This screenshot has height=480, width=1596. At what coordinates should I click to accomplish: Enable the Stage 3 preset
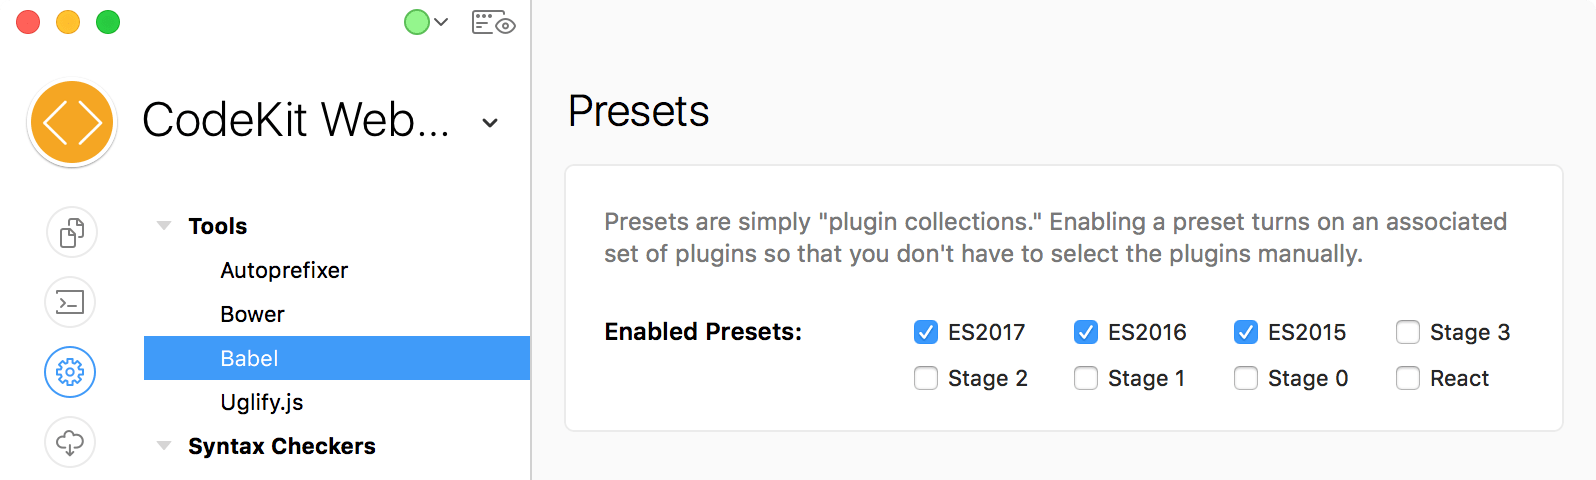tap(1408, 332)
